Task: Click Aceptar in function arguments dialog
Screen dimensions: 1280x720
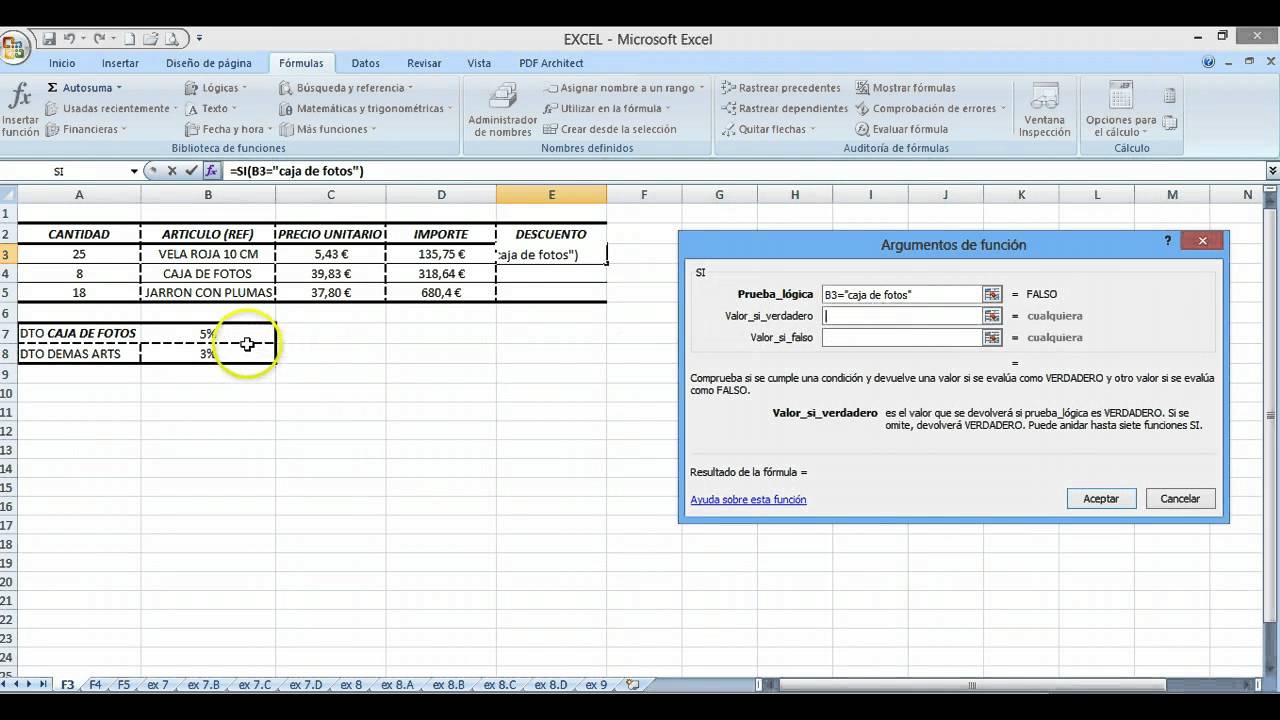Action: pos(1101,498)
